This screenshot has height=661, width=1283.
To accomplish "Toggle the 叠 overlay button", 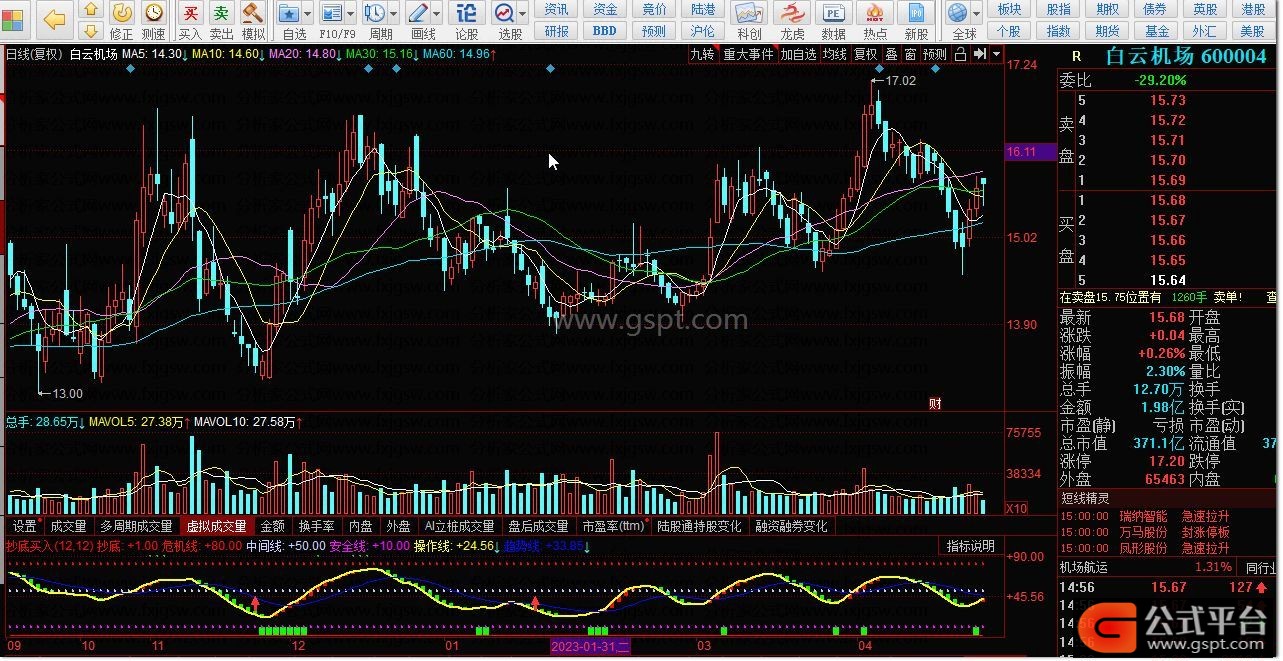I will (891, 54).
